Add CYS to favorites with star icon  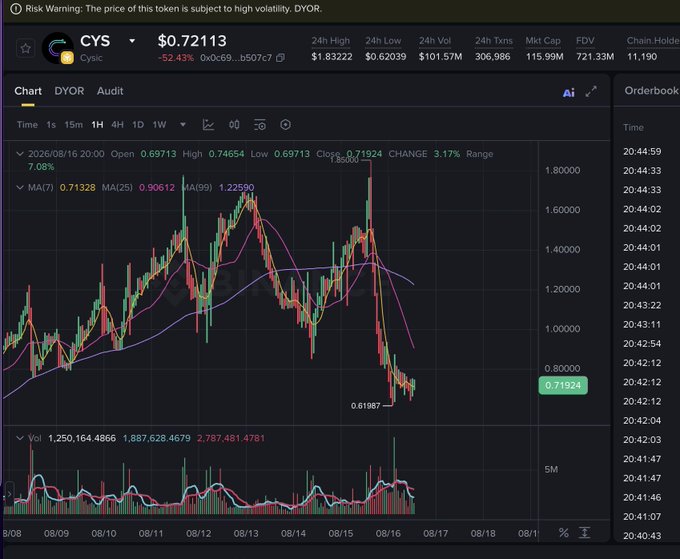click(25, 48)
